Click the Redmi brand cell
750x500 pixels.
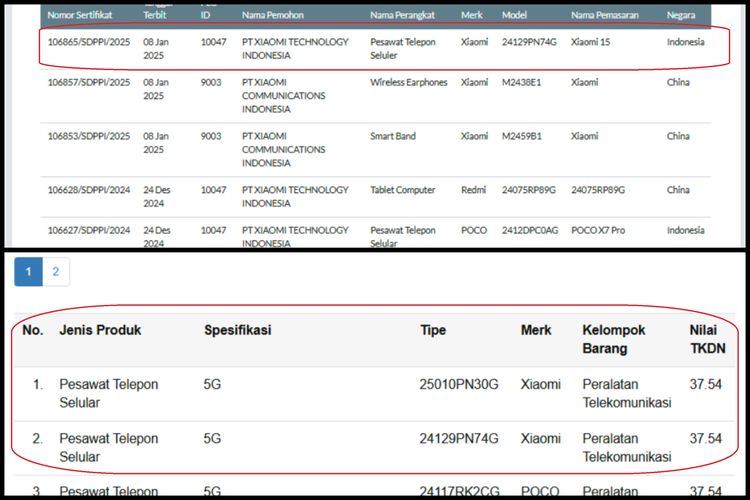(473, 190)
